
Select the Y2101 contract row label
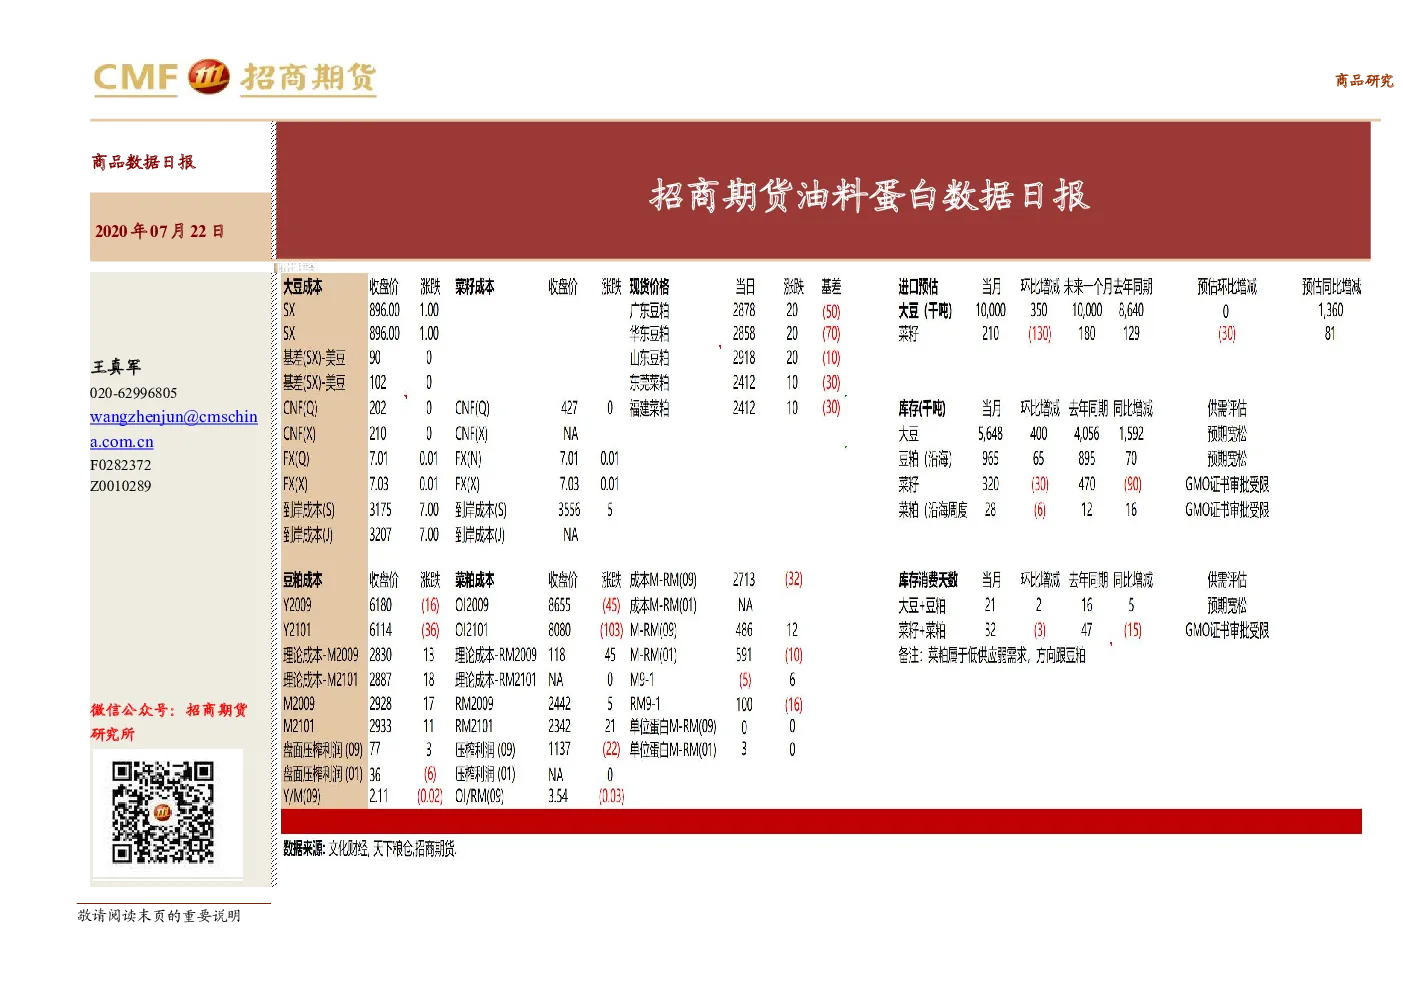click(297, 630)
